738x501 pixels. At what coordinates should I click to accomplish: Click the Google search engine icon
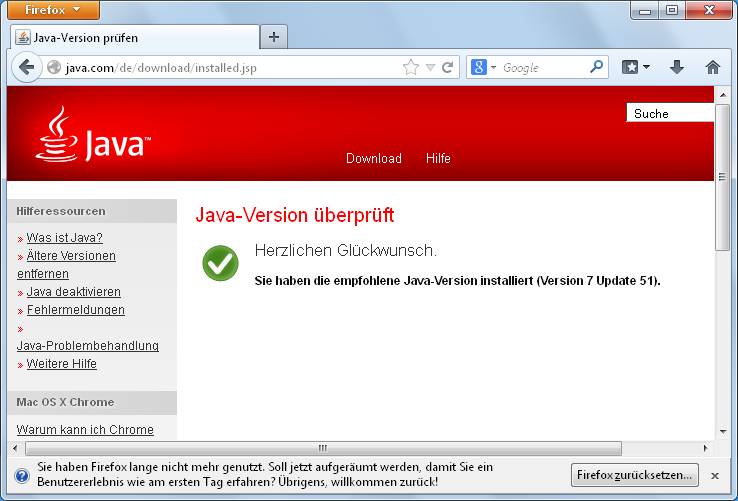(x=478, y=67)
